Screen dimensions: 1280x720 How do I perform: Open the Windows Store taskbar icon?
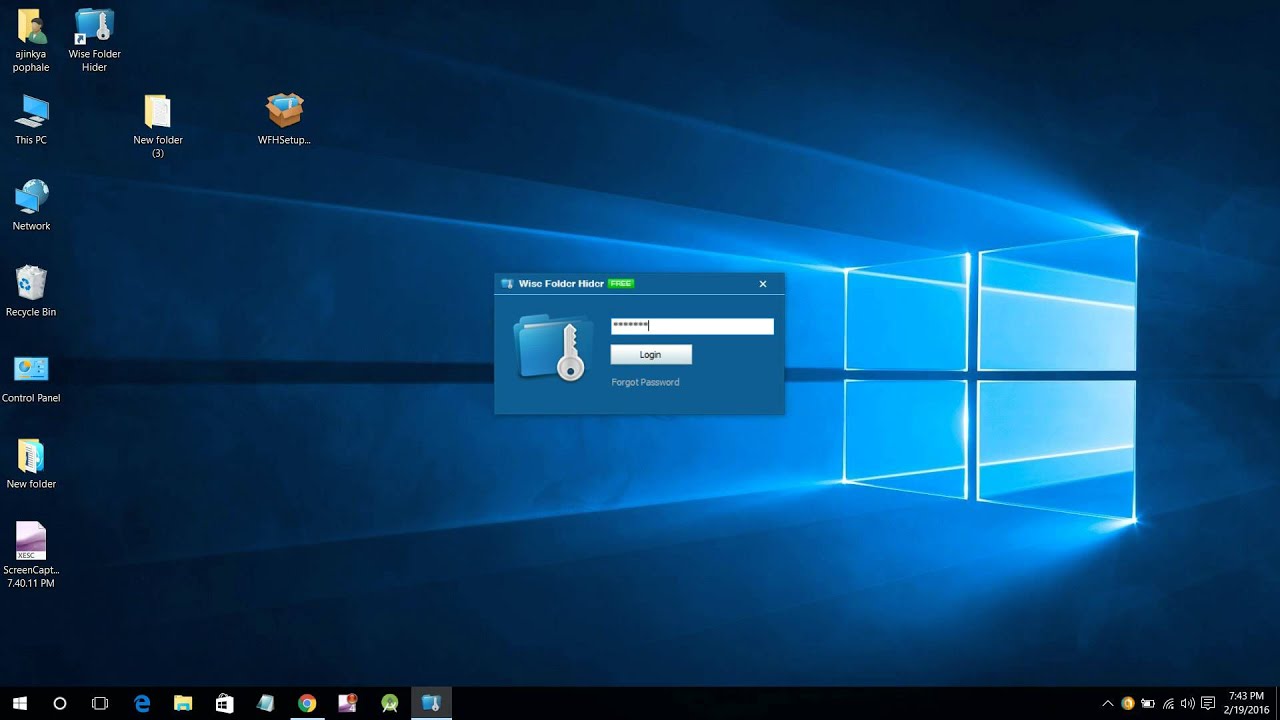click(x=224, y=703)
